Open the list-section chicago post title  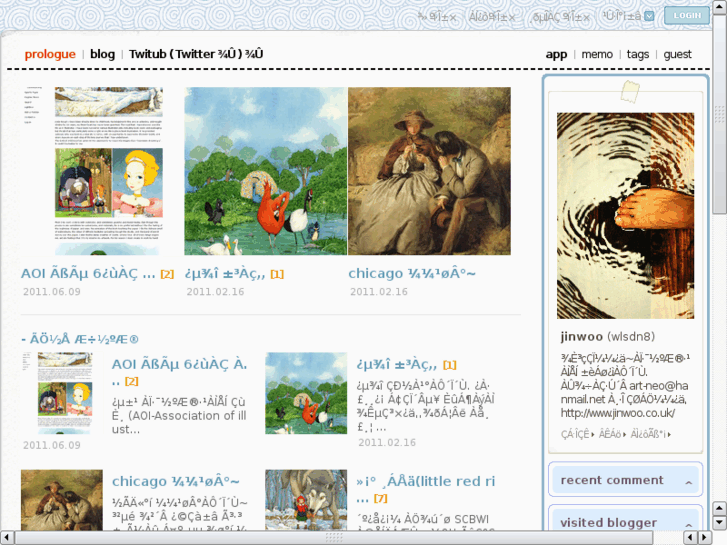[176, 481]
